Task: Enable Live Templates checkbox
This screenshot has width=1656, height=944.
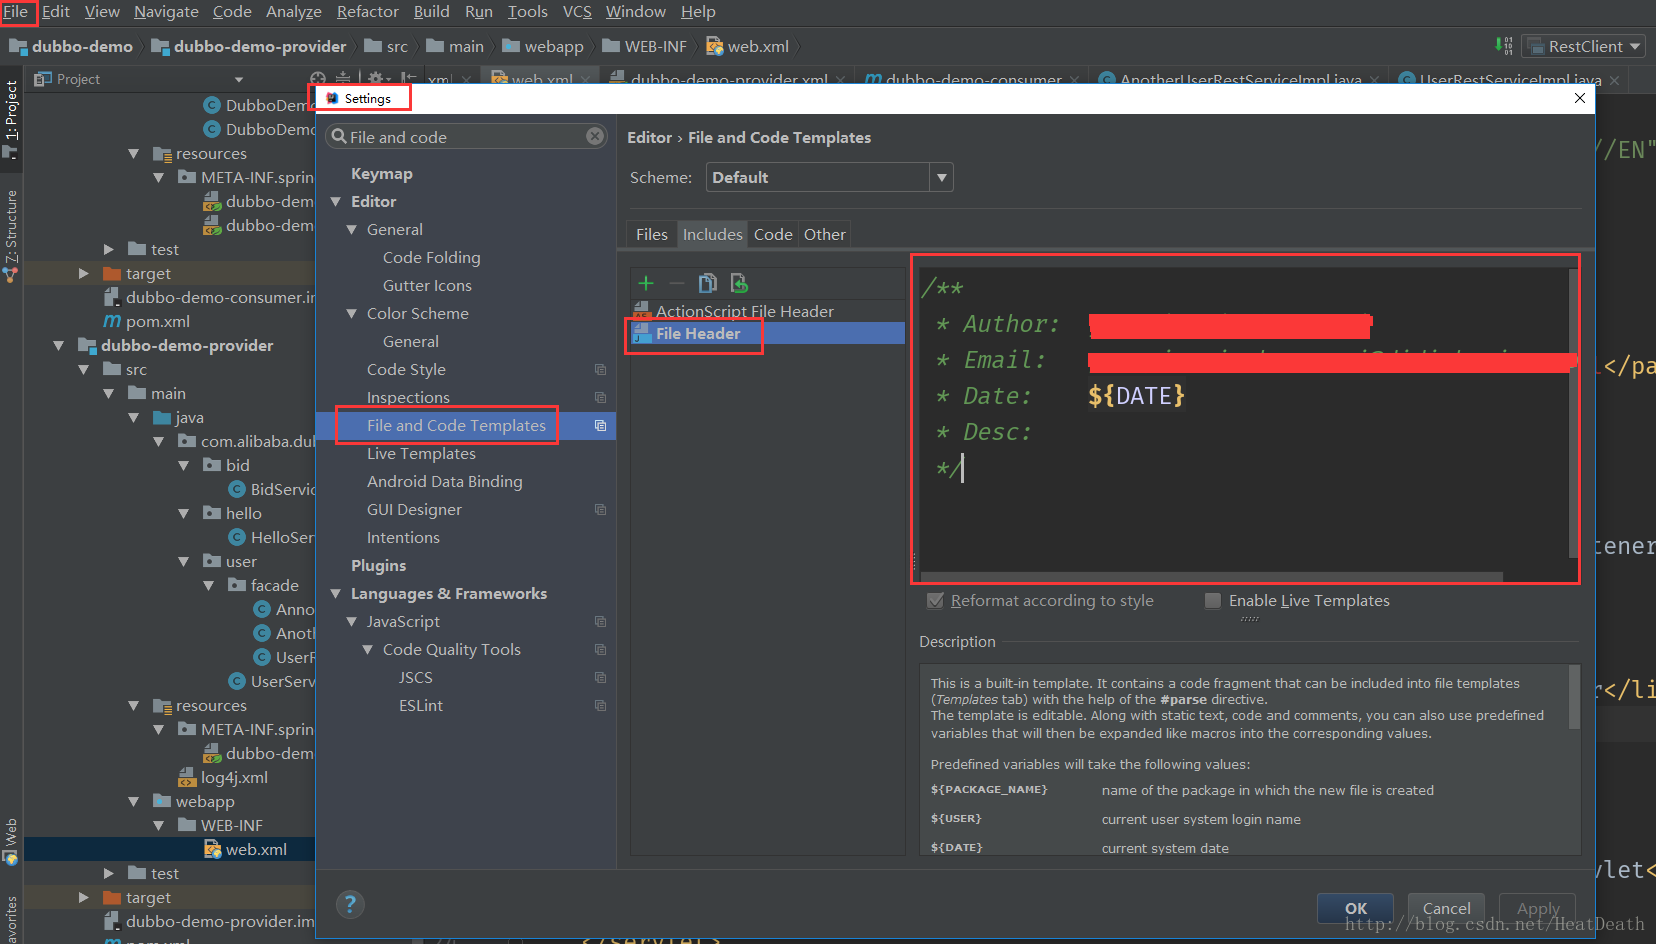Action: point(1212,600)
